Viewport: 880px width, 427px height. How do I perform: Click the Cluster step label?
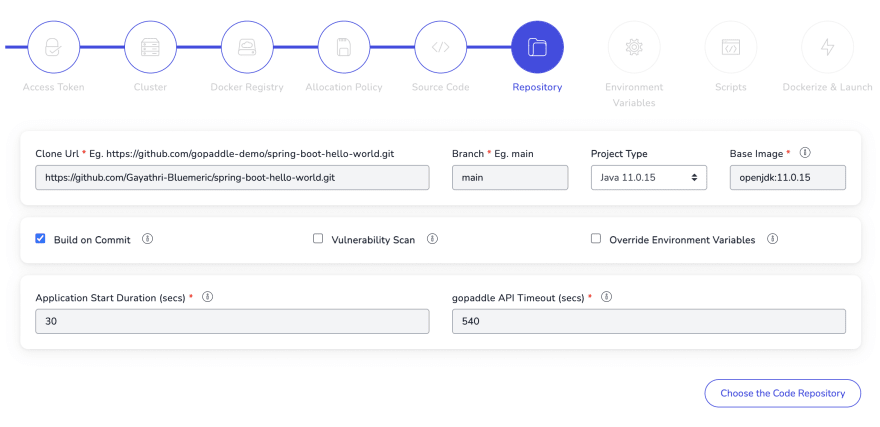coord(150,87)
